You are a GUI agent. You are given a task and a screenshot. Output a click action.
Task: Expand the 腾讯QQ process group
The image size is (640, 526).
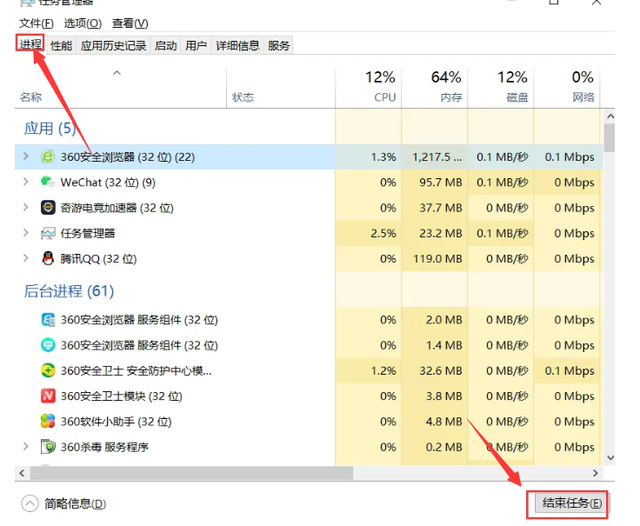point(26,258)
